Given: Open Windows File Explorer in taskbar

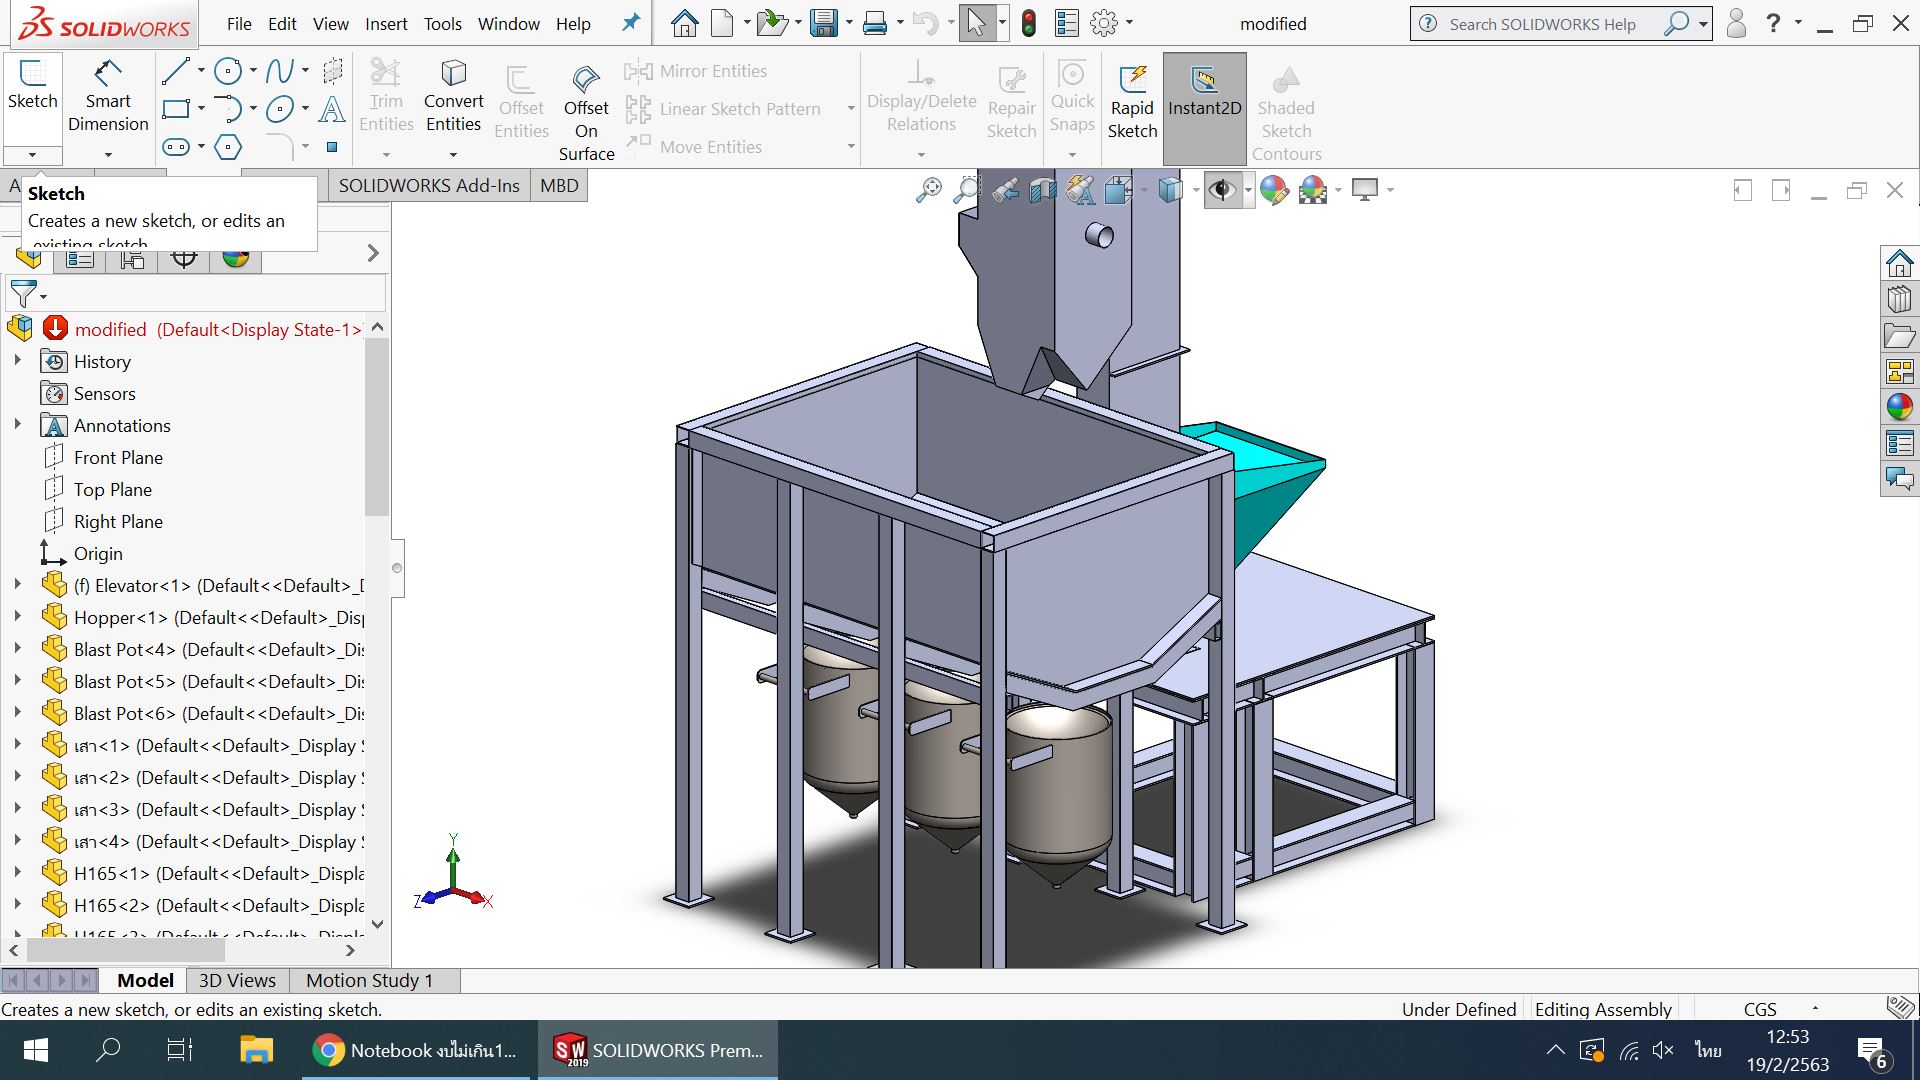Looking at the screenshot, I should (x=257, y=1050).
